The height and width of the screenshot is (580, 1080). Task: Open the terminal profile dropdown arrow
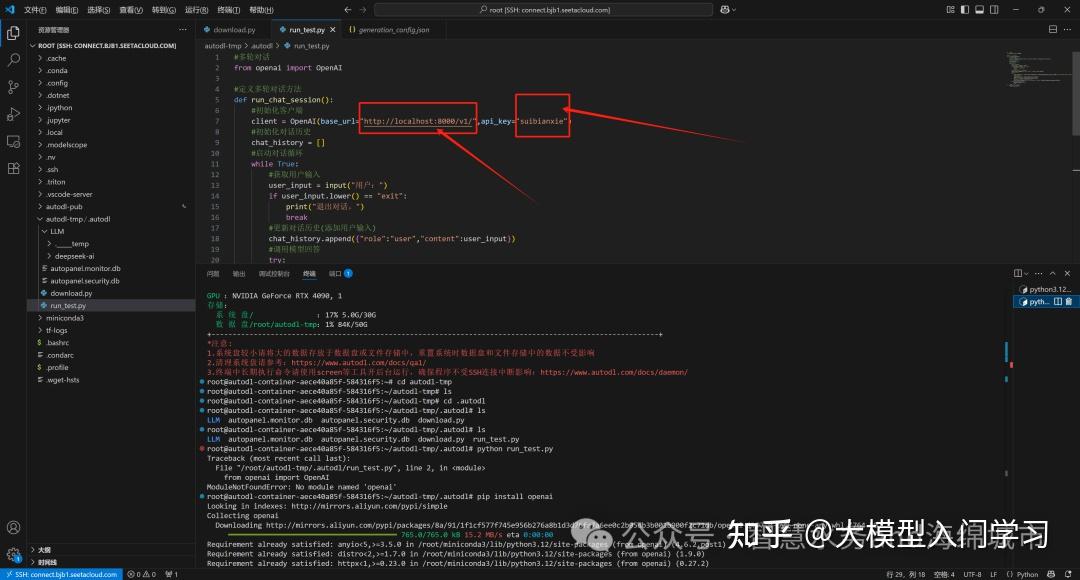click(x=1028, y=273)
